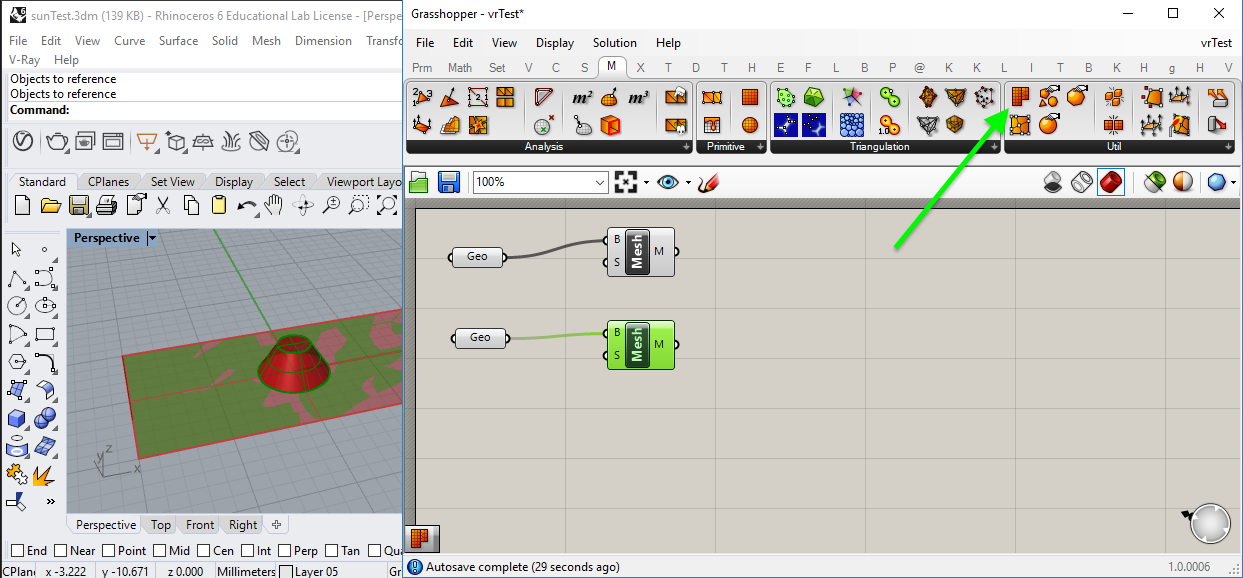Choose the blue MetaBall circles icon
1243x578 pixels.
(x=852, y=125)
